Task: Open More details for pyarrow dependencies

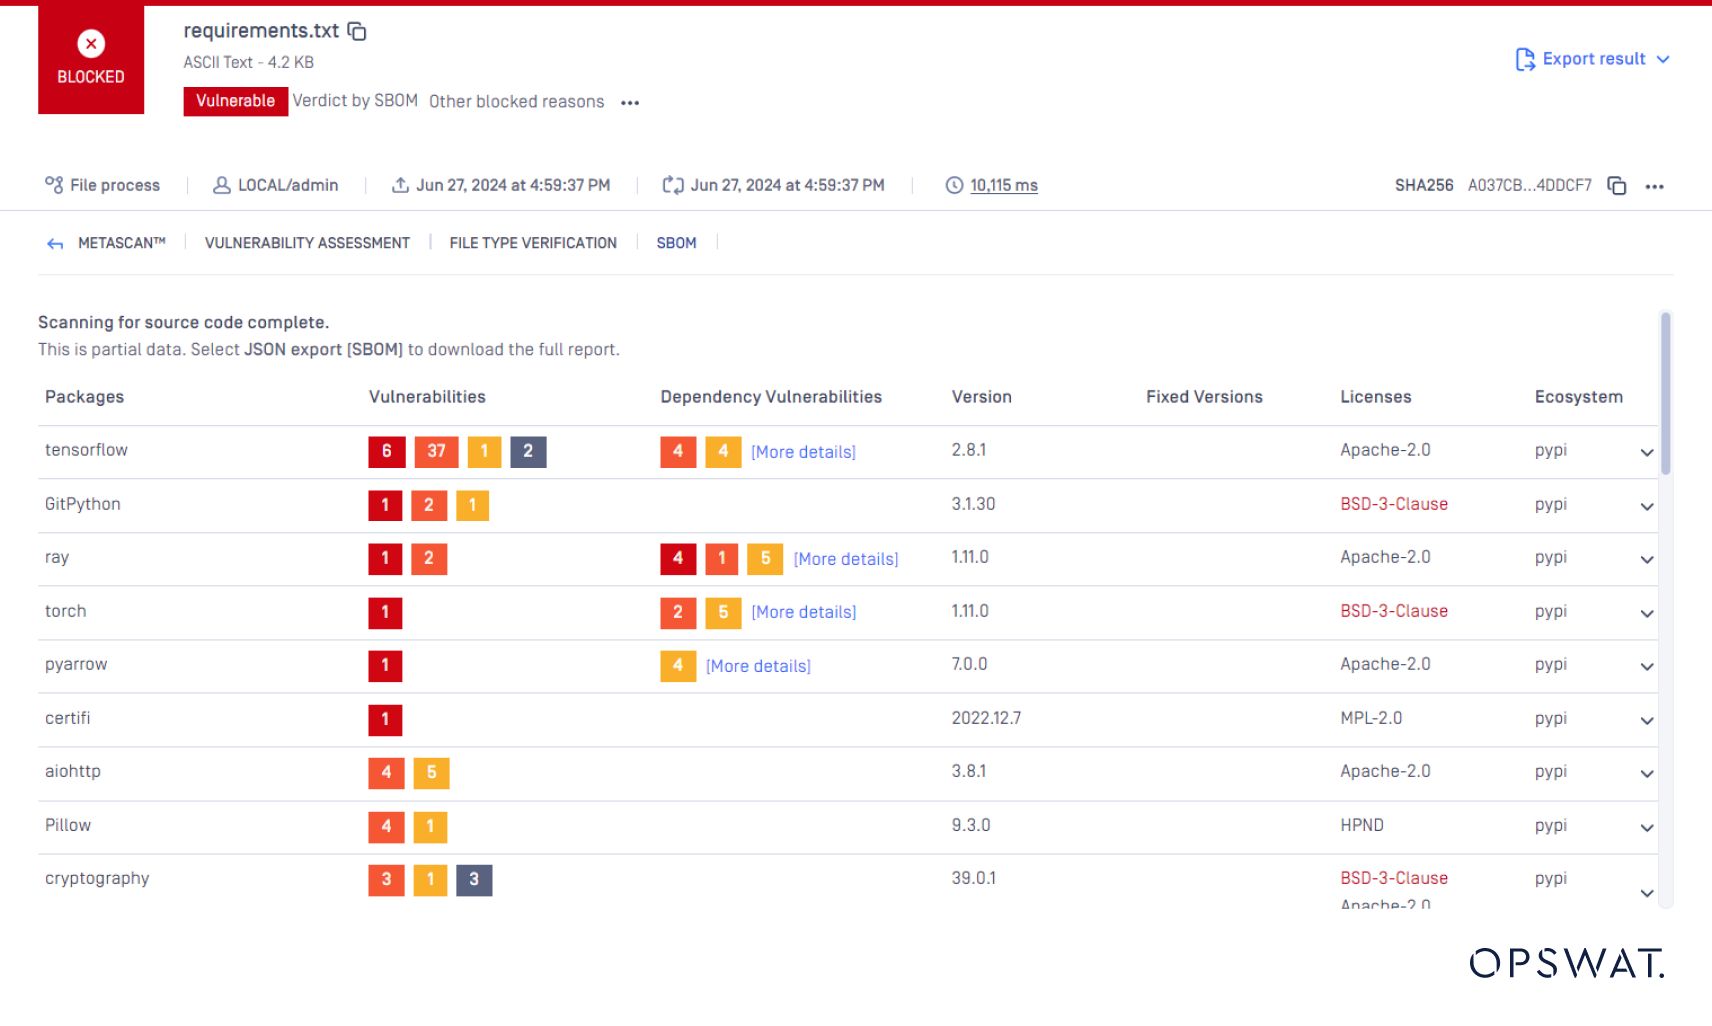Action: pos(757,666)
